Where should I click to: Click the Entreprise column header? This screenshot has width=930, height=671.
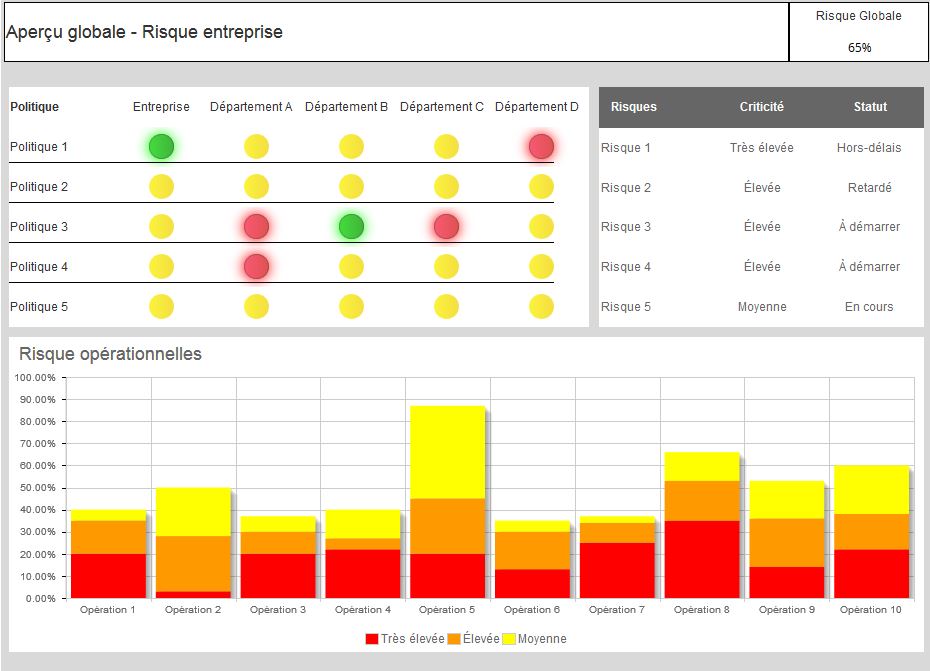(x=161, y=107)
